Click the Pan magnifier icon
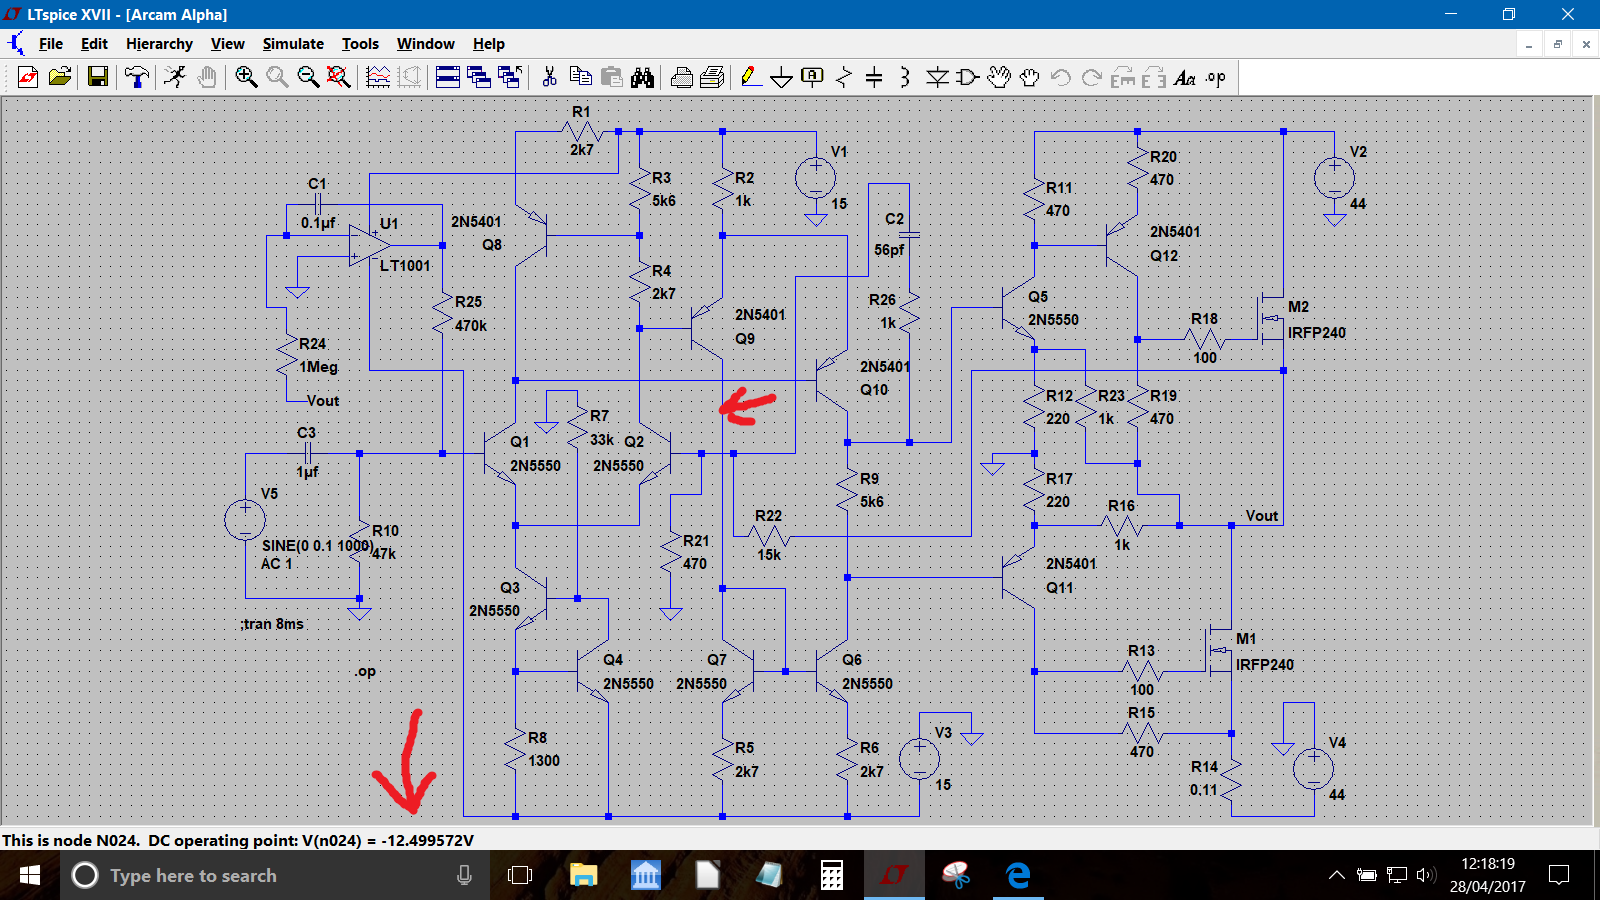This screenshot has width=1600, height=900. click(x=277, y=77)
